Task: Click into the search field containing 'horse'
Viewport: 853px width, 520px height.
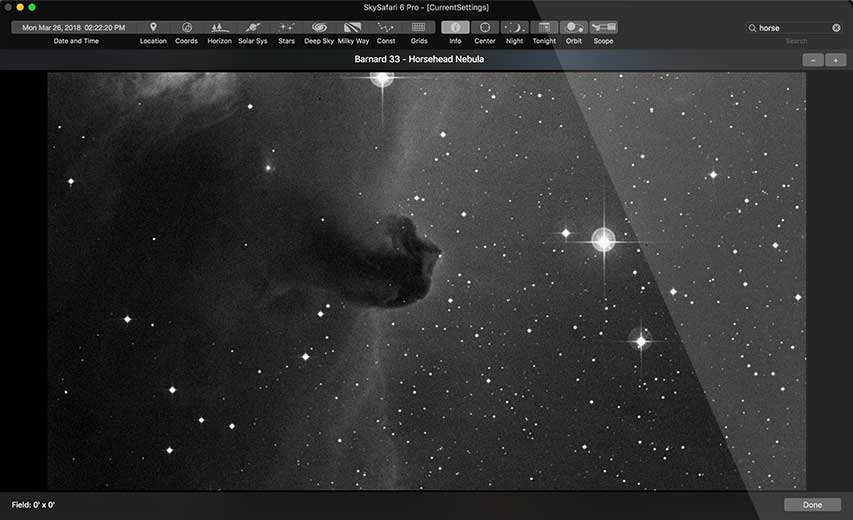Action: click(794, 28)
